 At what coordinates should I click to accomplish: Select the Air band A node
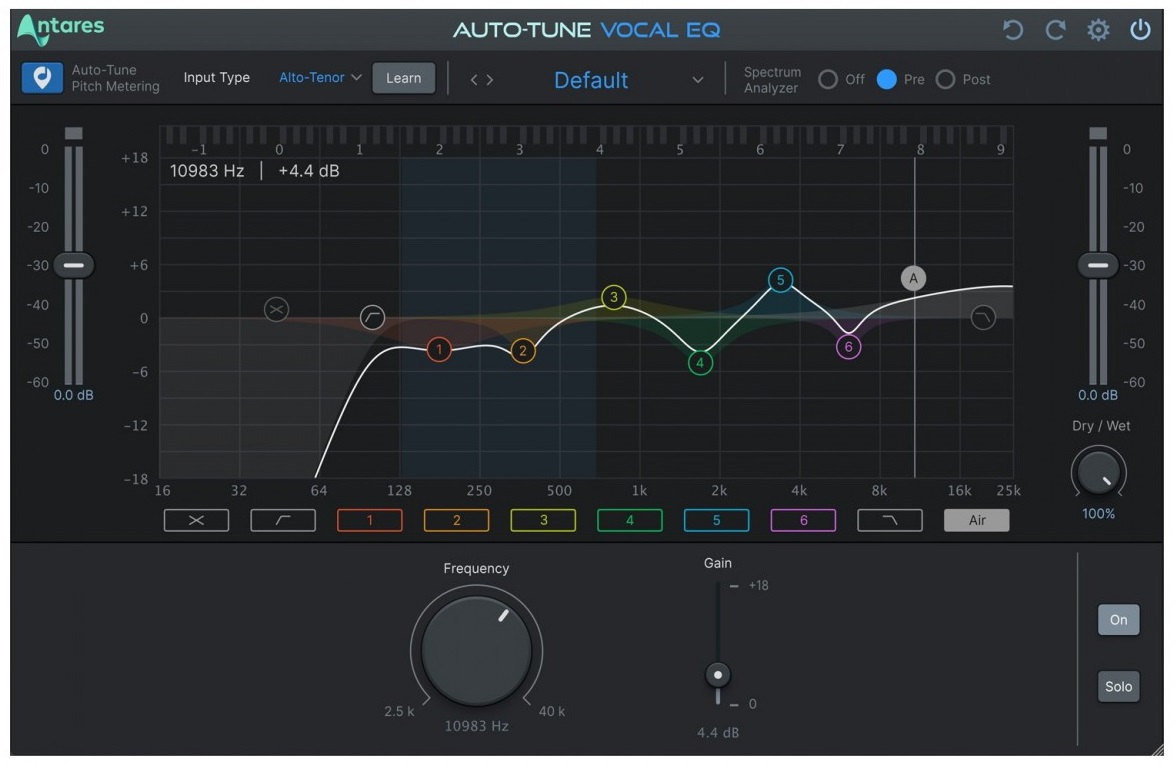pos(913,279)
